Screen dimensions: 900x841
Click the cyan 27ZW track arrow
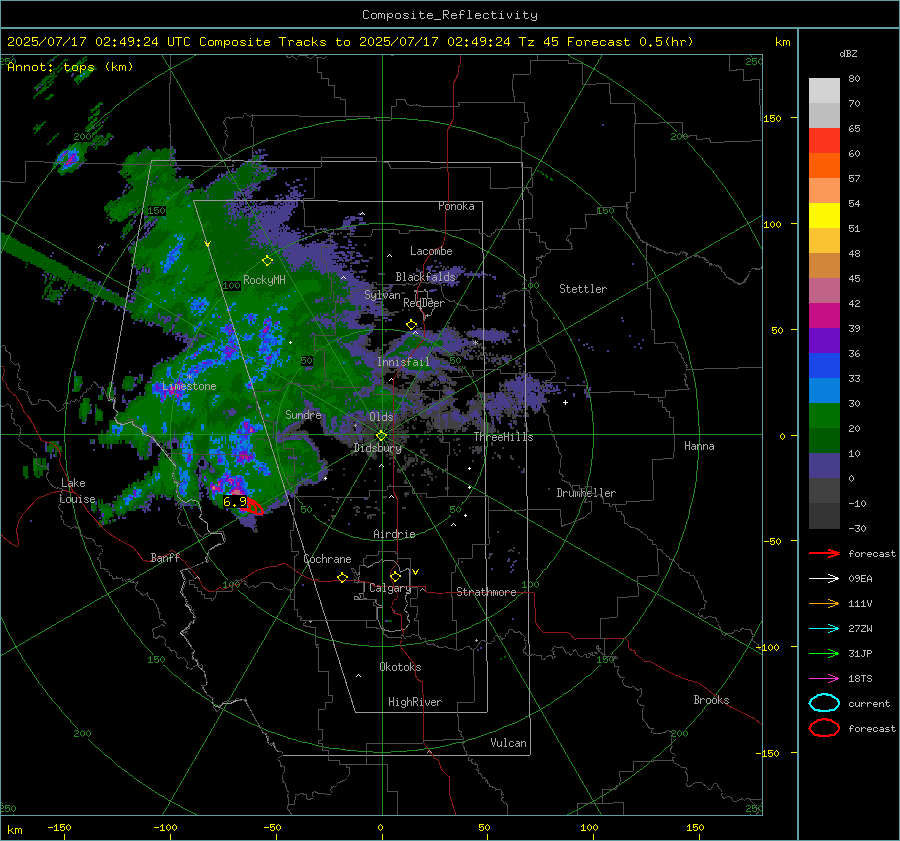[824, 629]
